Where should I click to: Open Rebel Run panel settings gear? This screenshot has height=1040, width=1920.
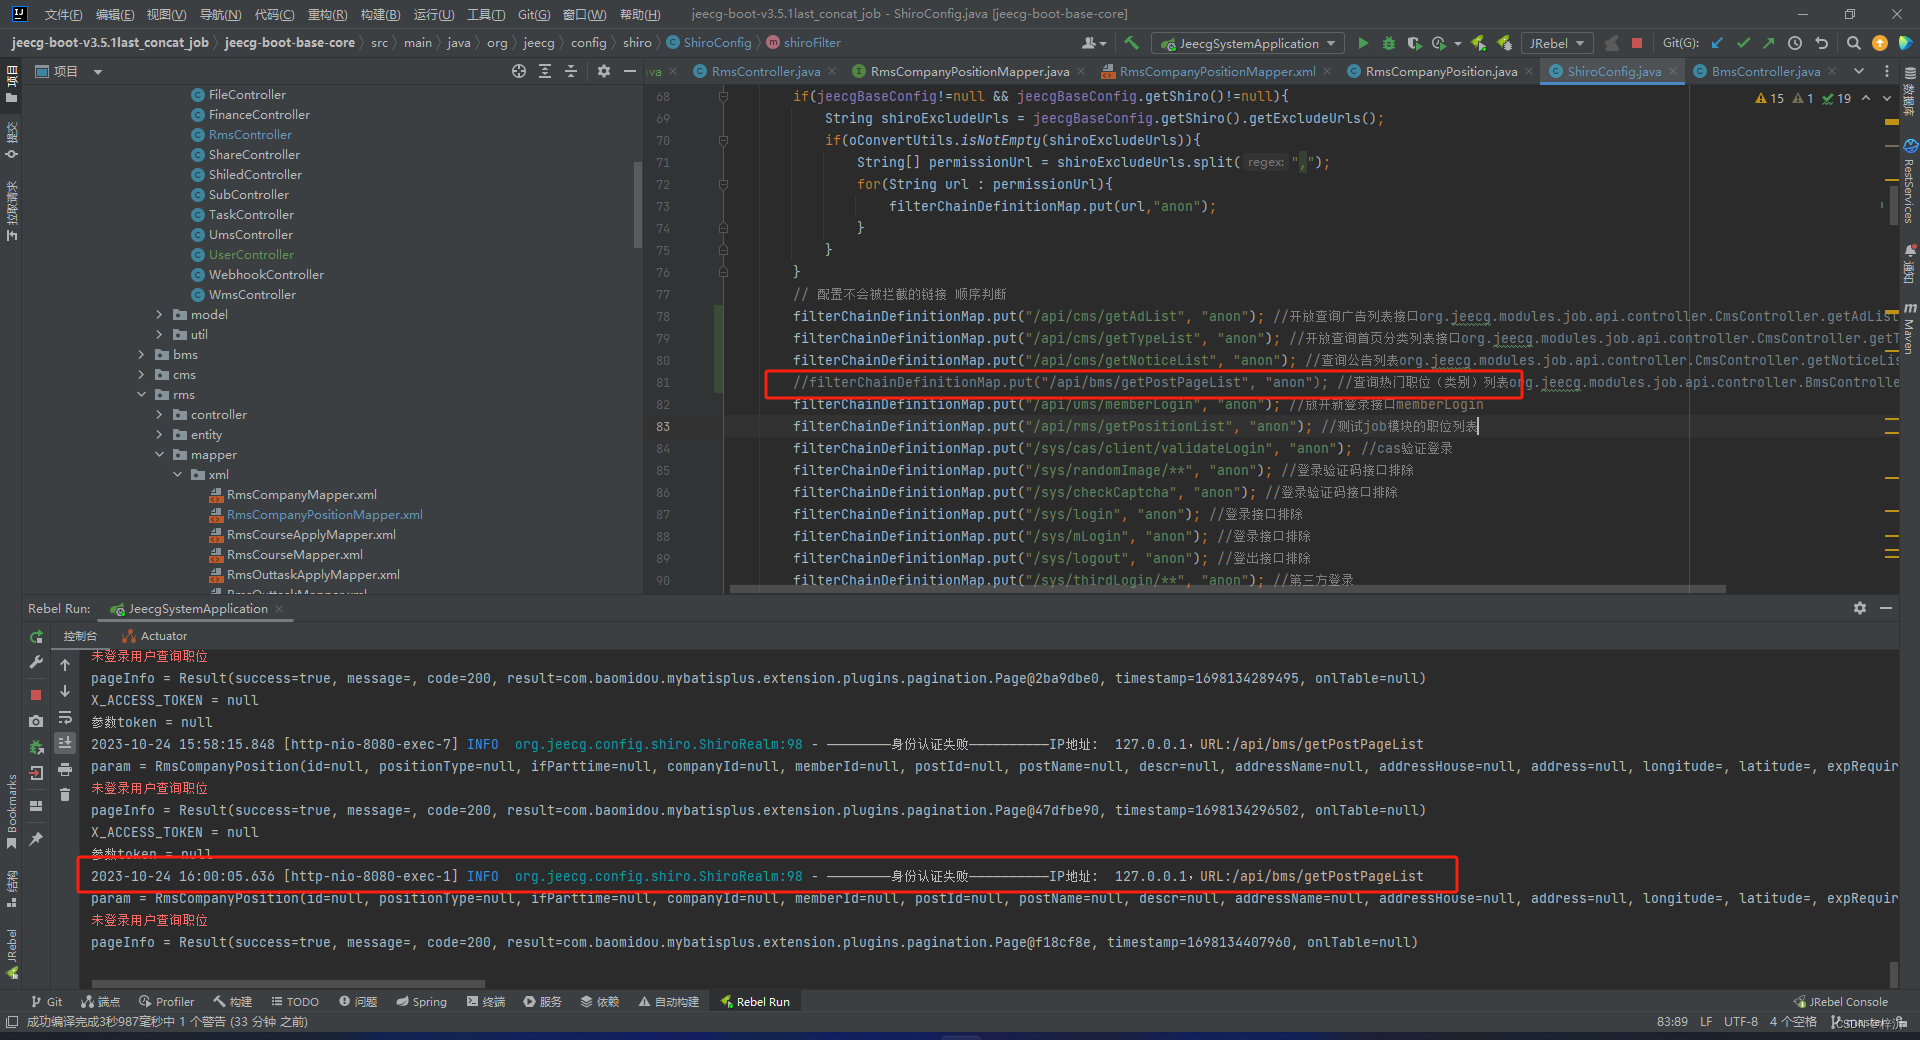[x=1859, y=608]
